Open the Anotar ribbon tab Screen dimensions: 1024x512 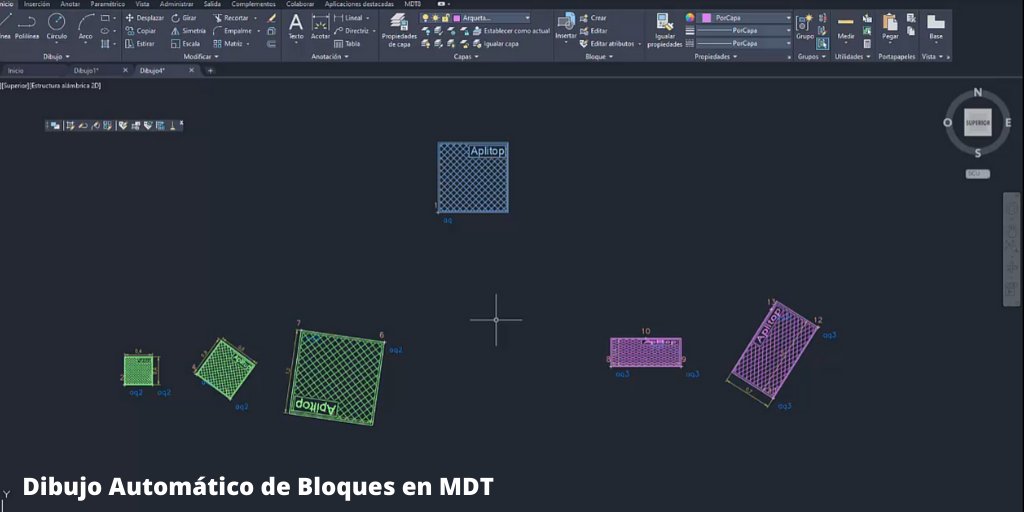pos(70,4)
